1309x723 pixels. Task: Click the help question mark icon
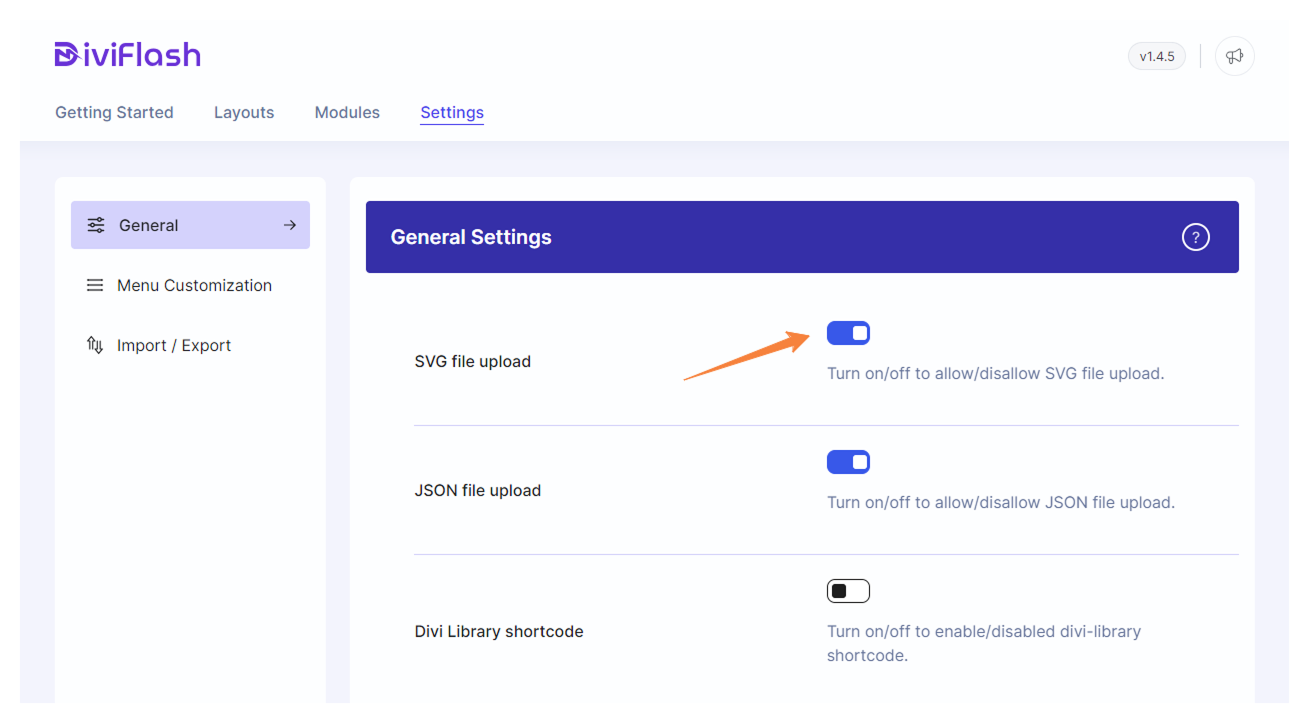(1196, 237)
